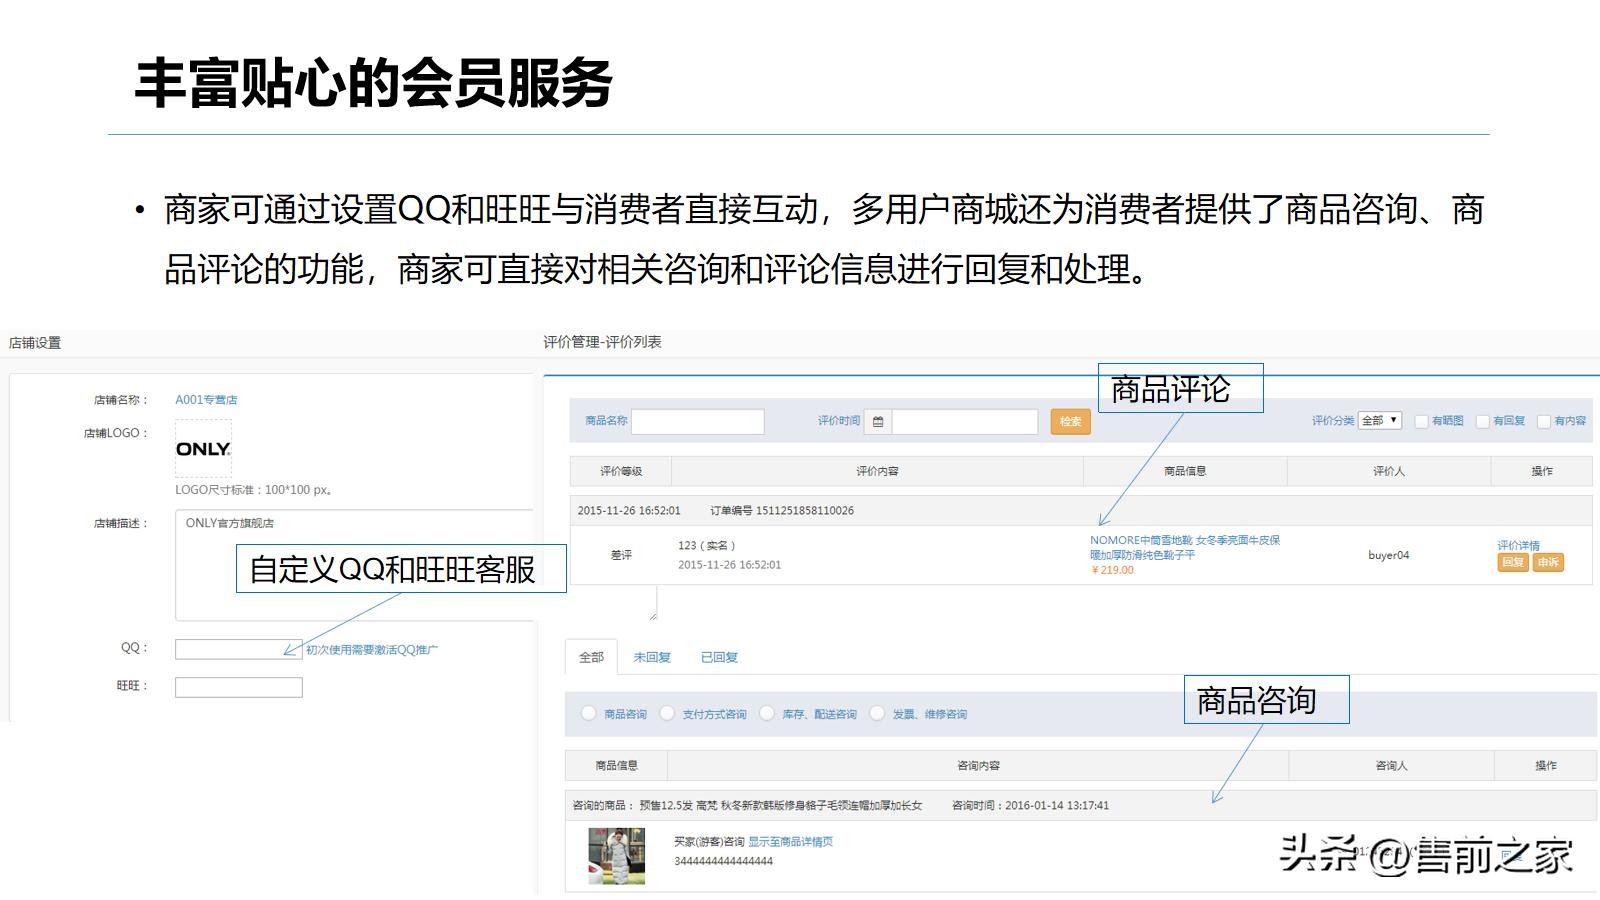The image size is (1600, 900).
Task: Click the 回复 button on the 差评 review
Action: click(1512, 563)
